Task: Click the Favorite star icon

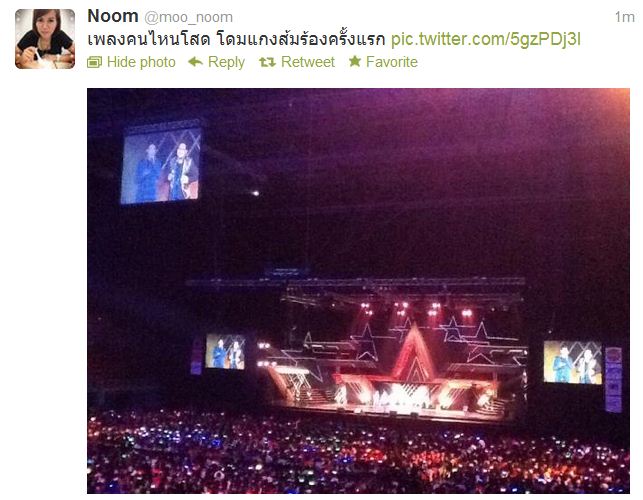Action: 355,62
